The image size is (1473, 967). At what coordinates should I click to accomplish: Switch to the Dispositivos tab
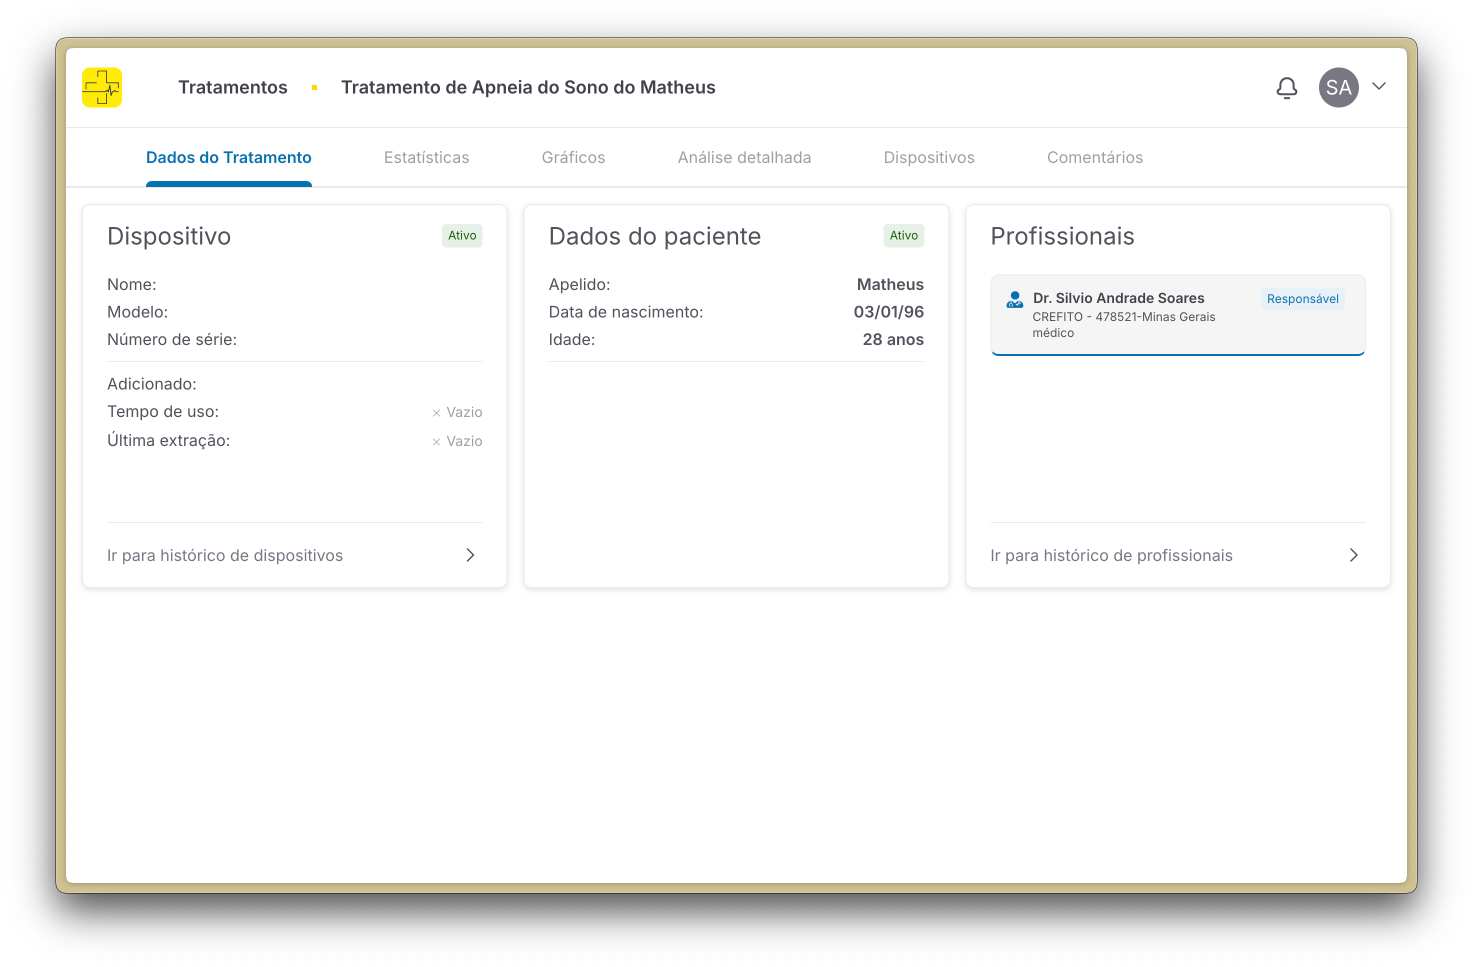click(x=929, y=158)
